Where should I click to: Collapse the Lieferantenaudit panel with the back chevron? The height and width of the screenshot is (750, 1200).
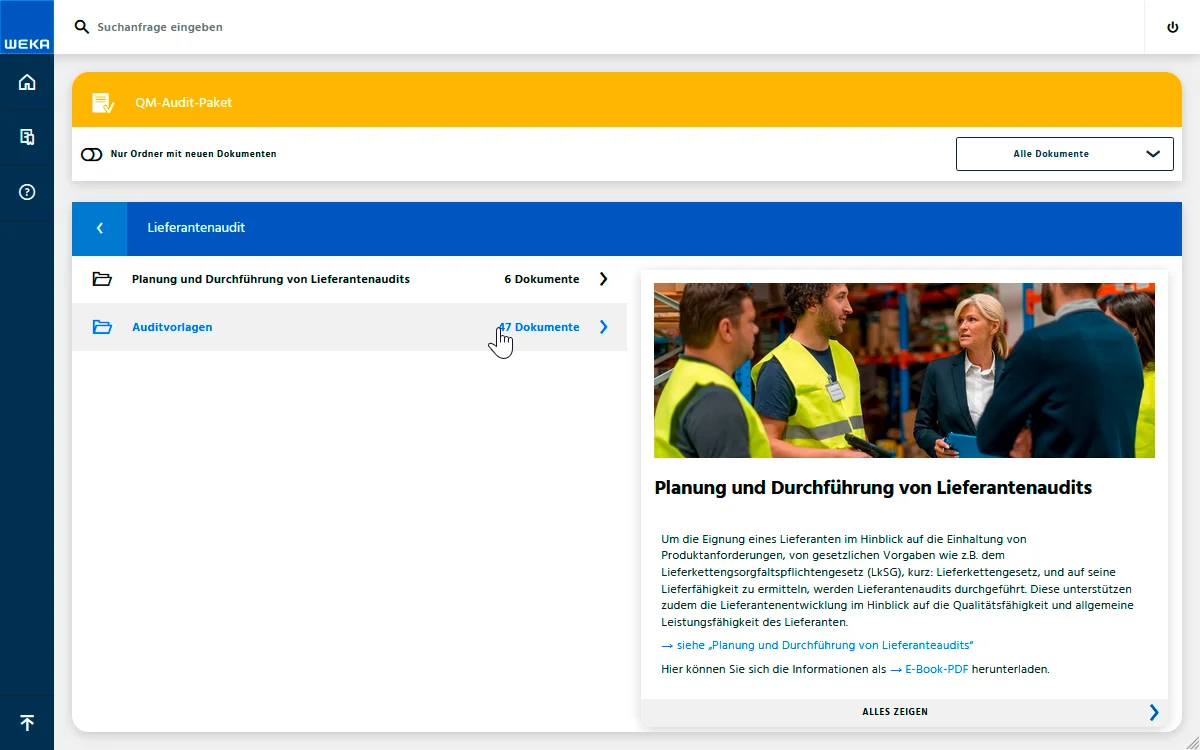(x=99, y=228)
